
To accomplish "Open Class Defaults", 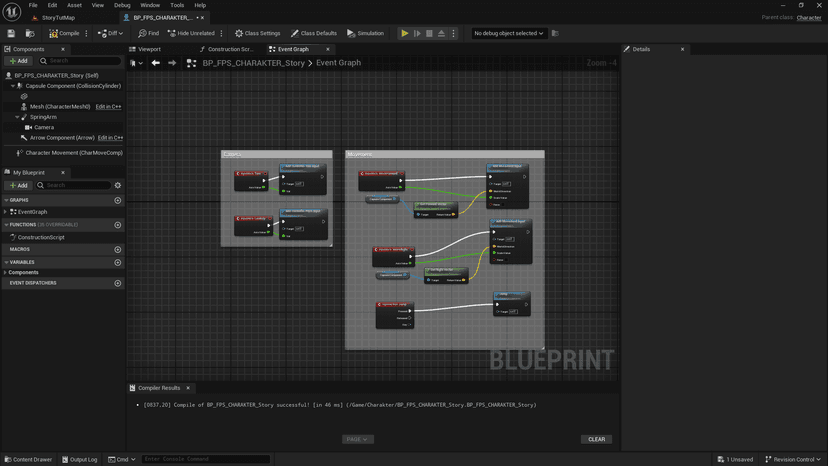I will point(313,33).
